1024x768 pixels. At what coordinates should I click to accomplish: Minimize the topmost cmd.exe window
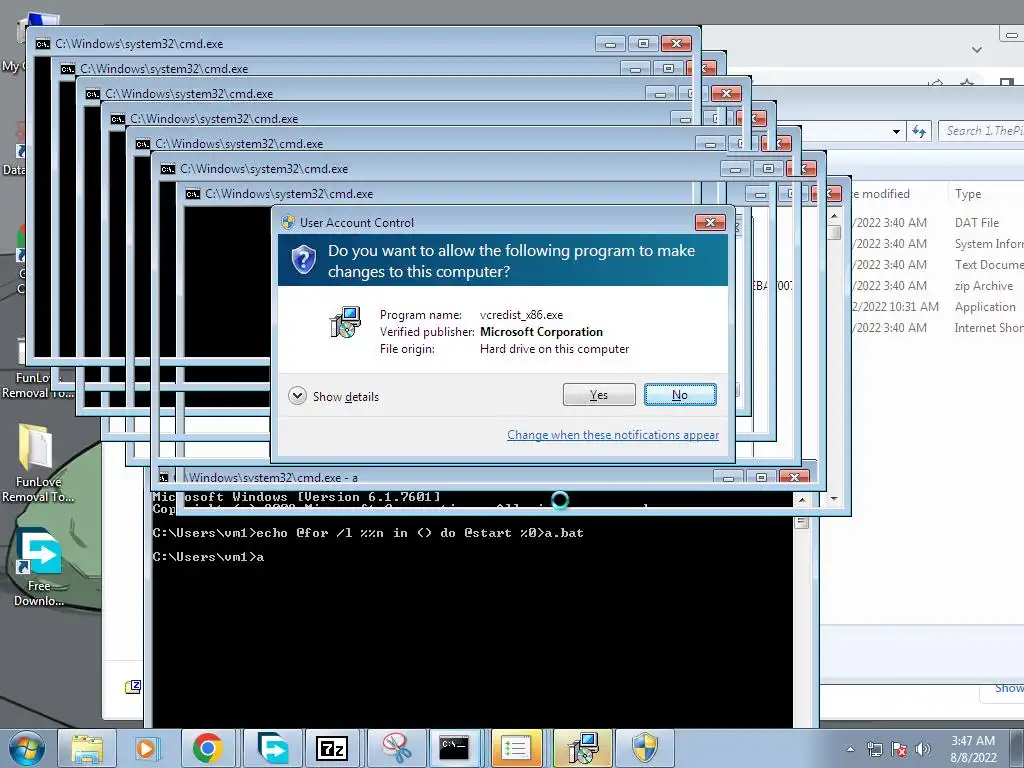click(611, 44)
